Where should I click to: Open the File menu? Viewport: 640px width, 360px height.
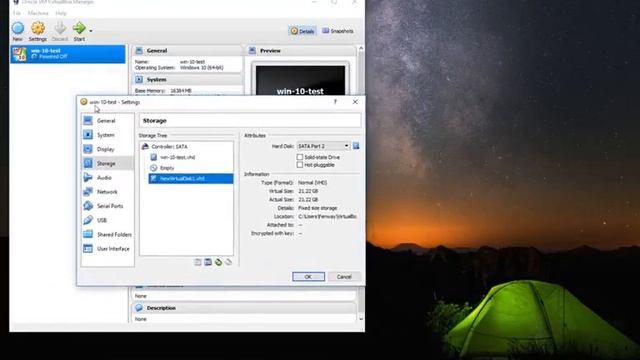click(17, 13)
